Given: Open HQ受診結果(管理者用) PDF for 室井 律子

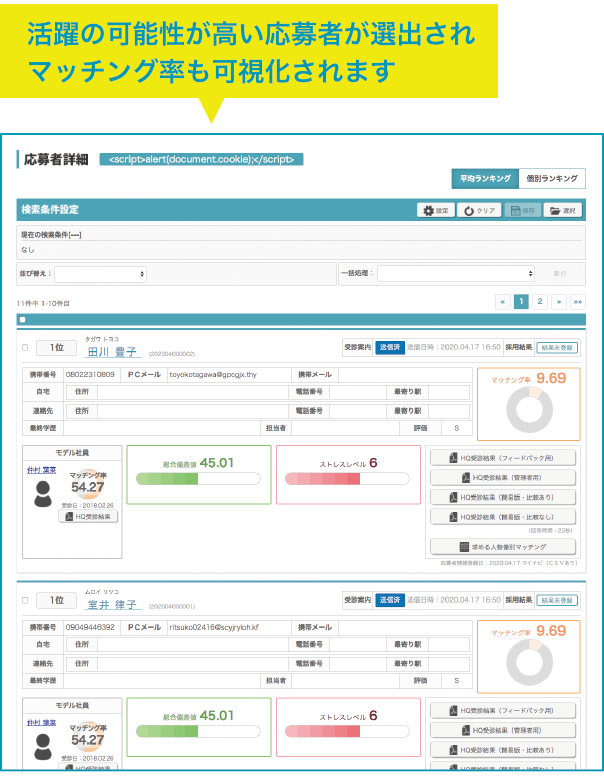Looking at the screenshot, I should click(x=503, y=730).
